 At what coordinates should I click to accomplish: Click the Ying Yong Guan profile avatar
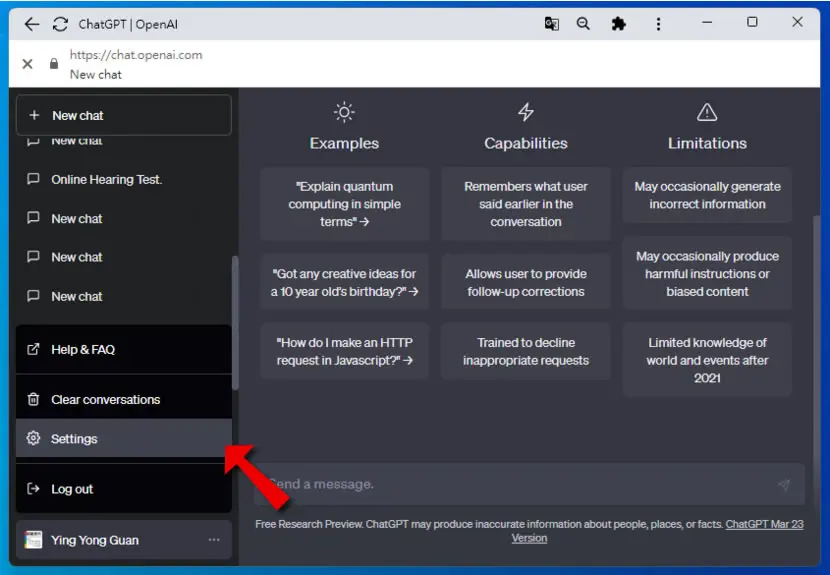33,540
